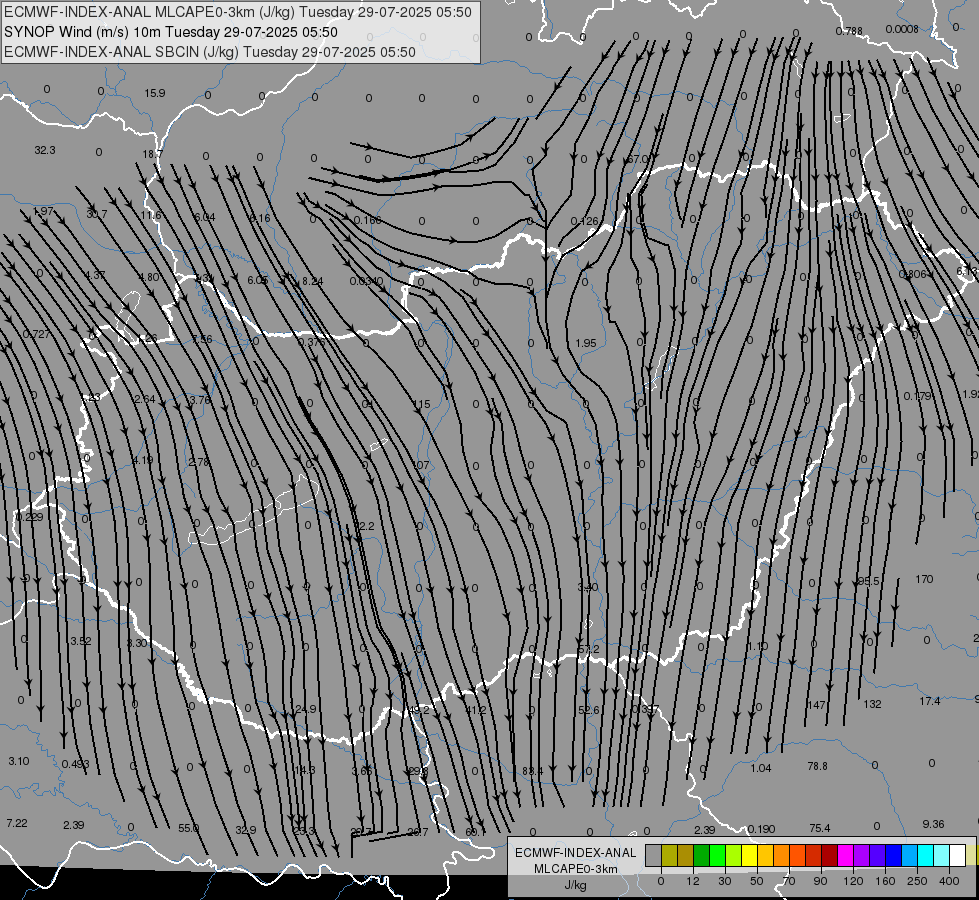Image resolution: width=979 pixels, height=900 pixels.
Task: Click the map value 7.56
Action: [x=202, y=339]
